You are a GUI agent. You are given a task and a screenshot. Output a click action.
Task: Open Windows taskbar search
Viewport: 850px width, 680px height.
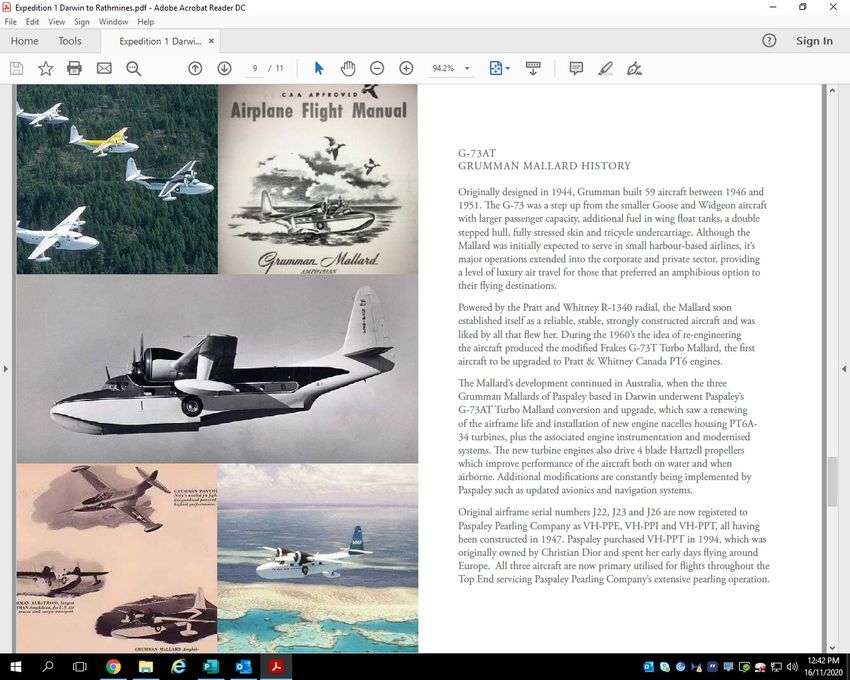(48, 666)
